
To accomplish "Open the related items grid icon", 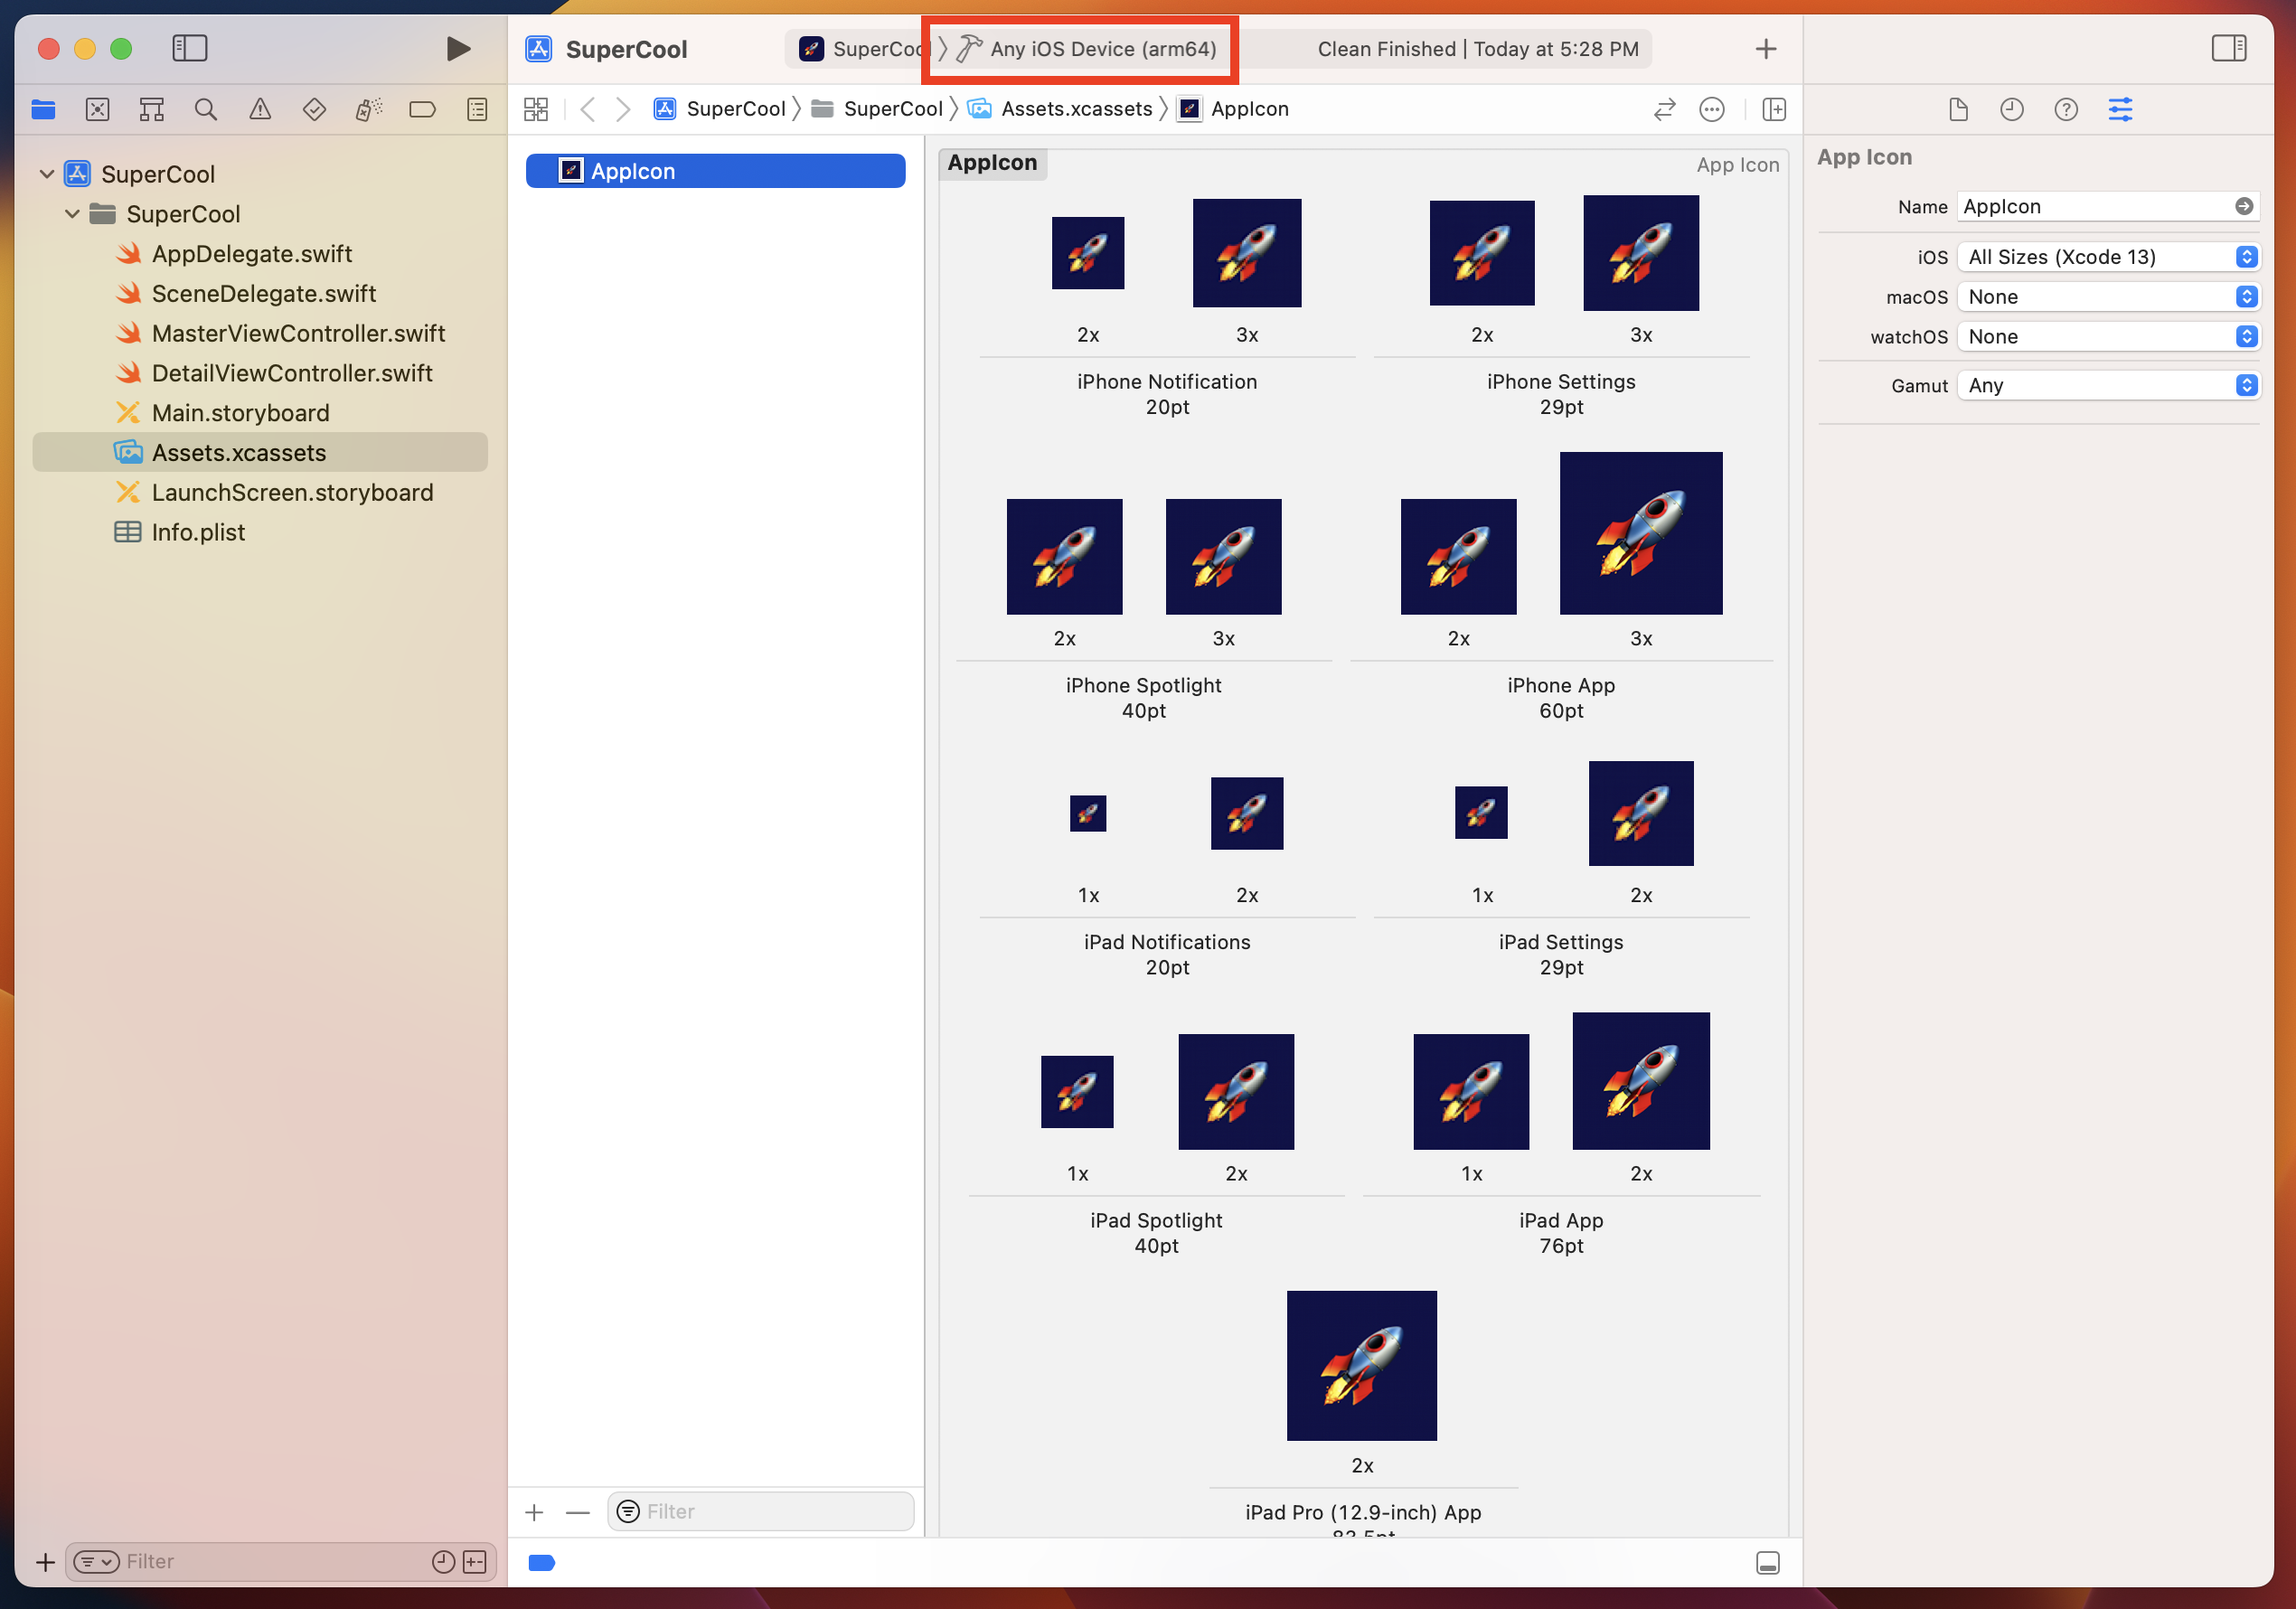I will [x=536, y=109].
